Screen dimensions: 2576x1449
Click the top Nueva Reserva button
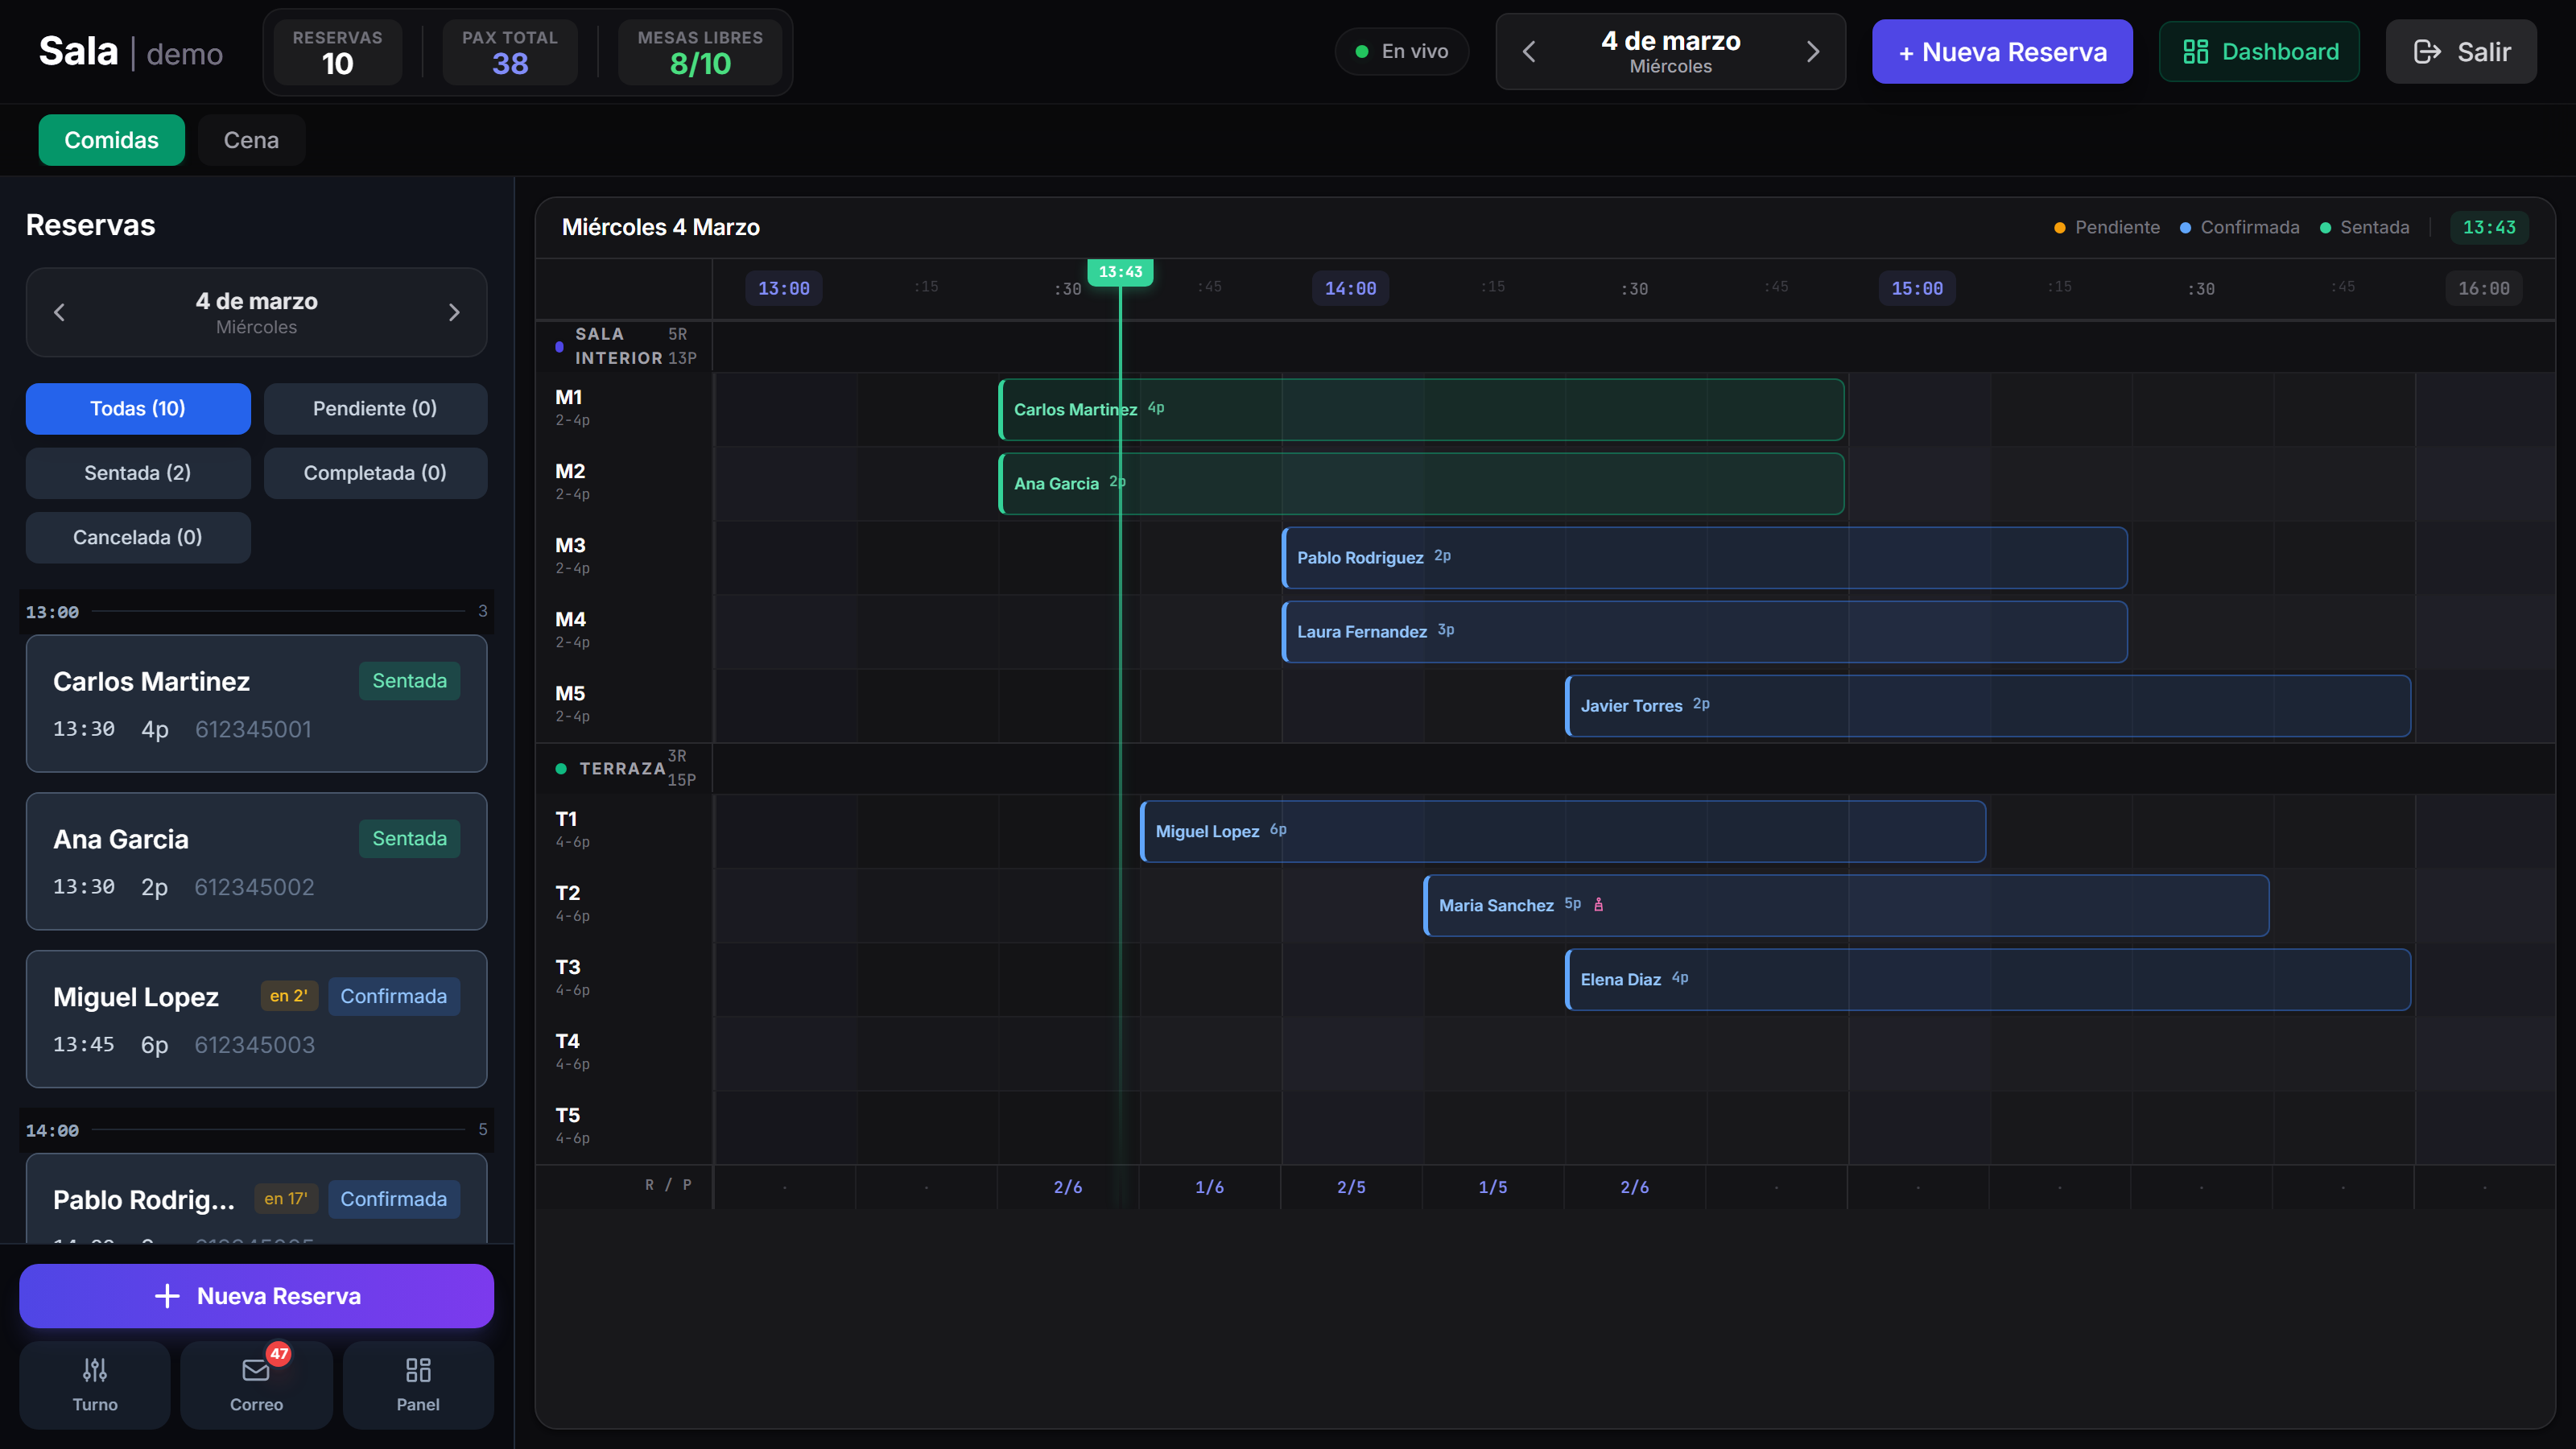[2002, 52]
